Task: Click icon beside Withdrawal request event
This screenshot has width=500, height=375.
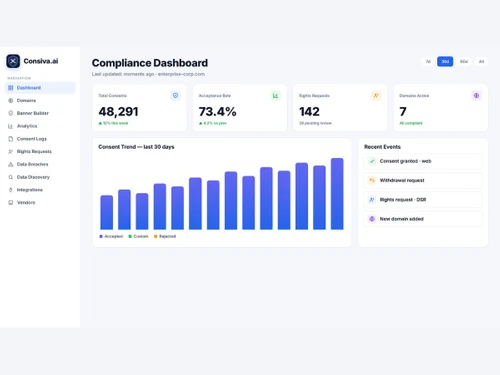Action: 372,180
